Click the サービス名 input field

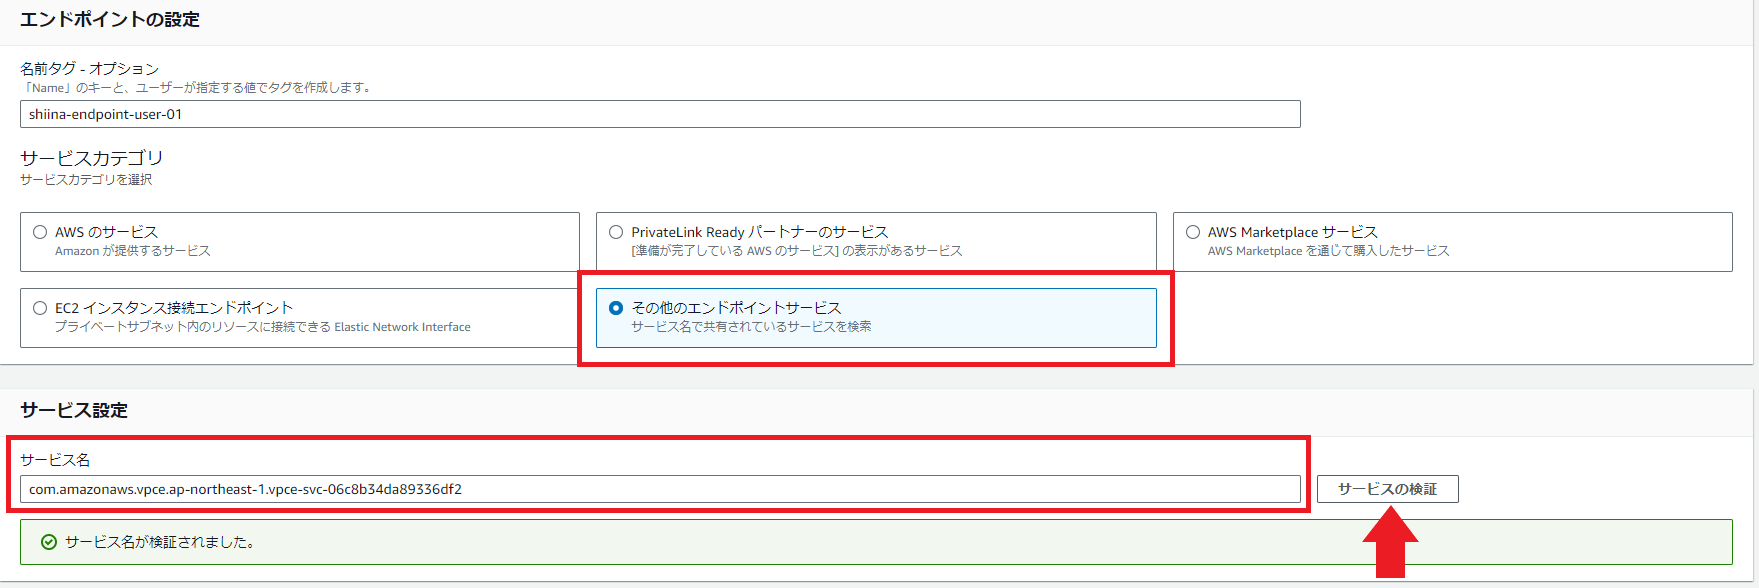coord(660,489)
